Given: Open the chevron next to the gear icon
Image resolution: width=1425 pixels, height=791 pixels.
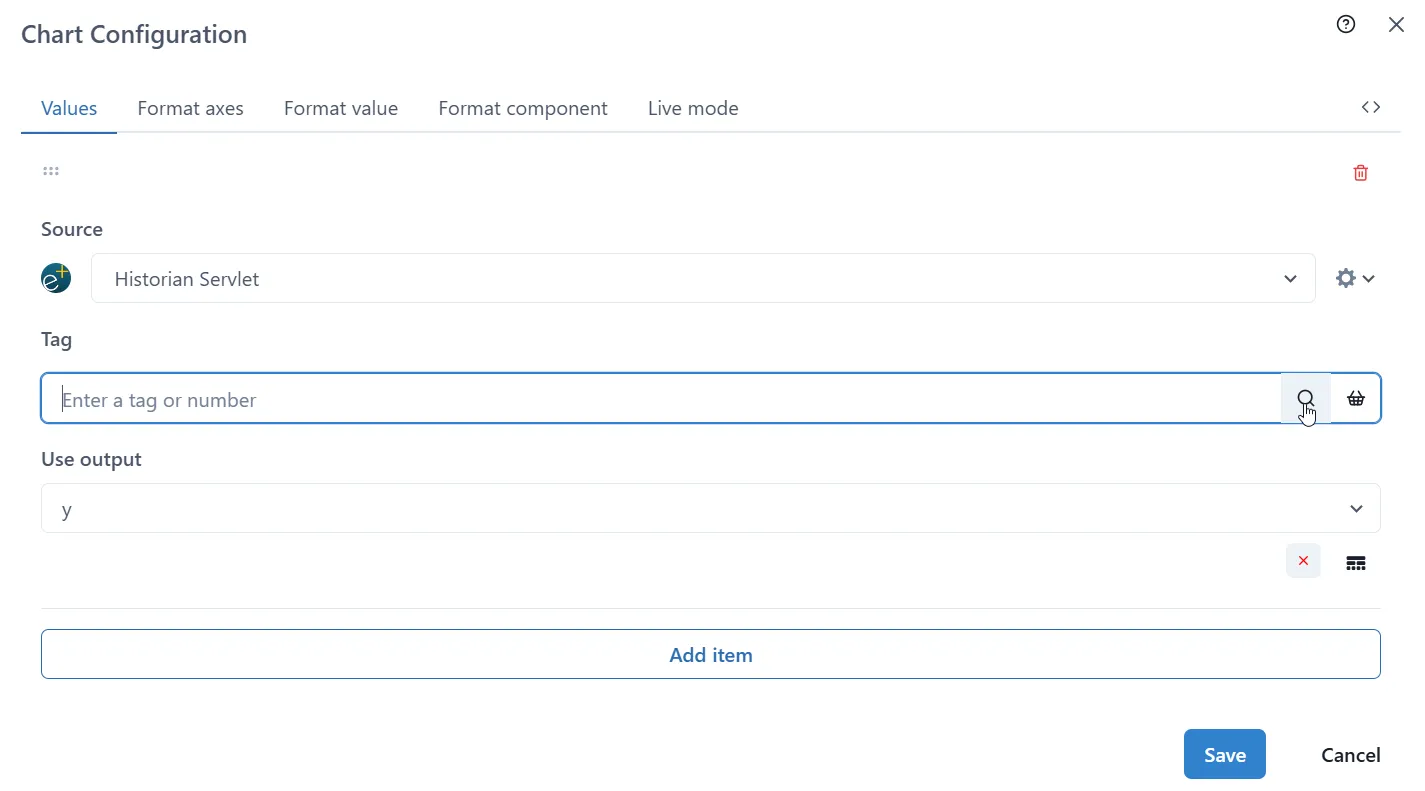Looking at the screenshot, I should 1368,278.
